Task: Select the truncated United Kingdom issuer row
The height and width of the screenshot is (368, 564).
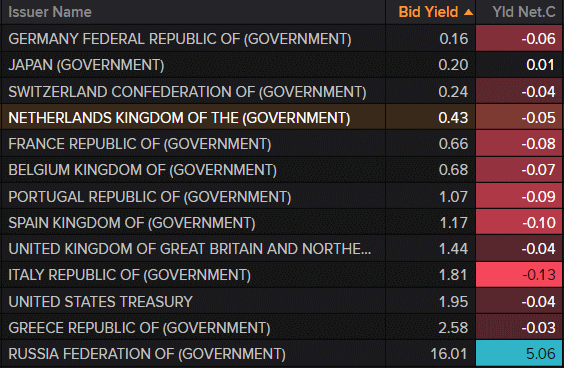Action: tap(282, 249)
